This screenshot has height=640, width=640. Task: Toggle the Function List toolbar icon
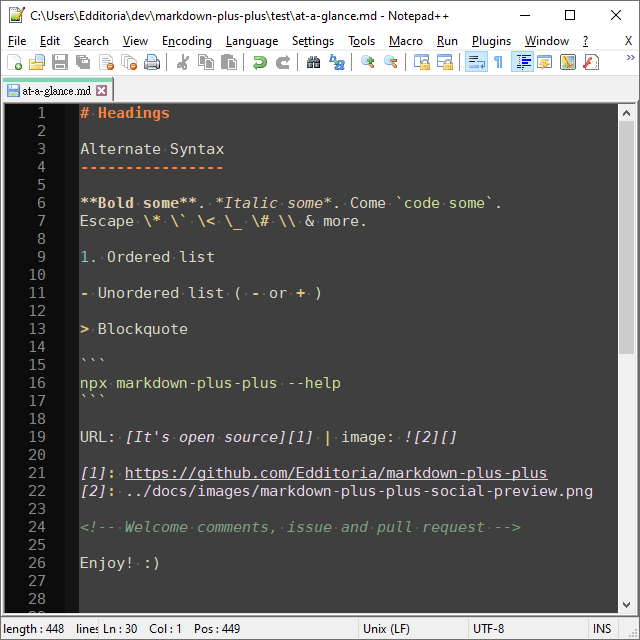tap(591, 62)
